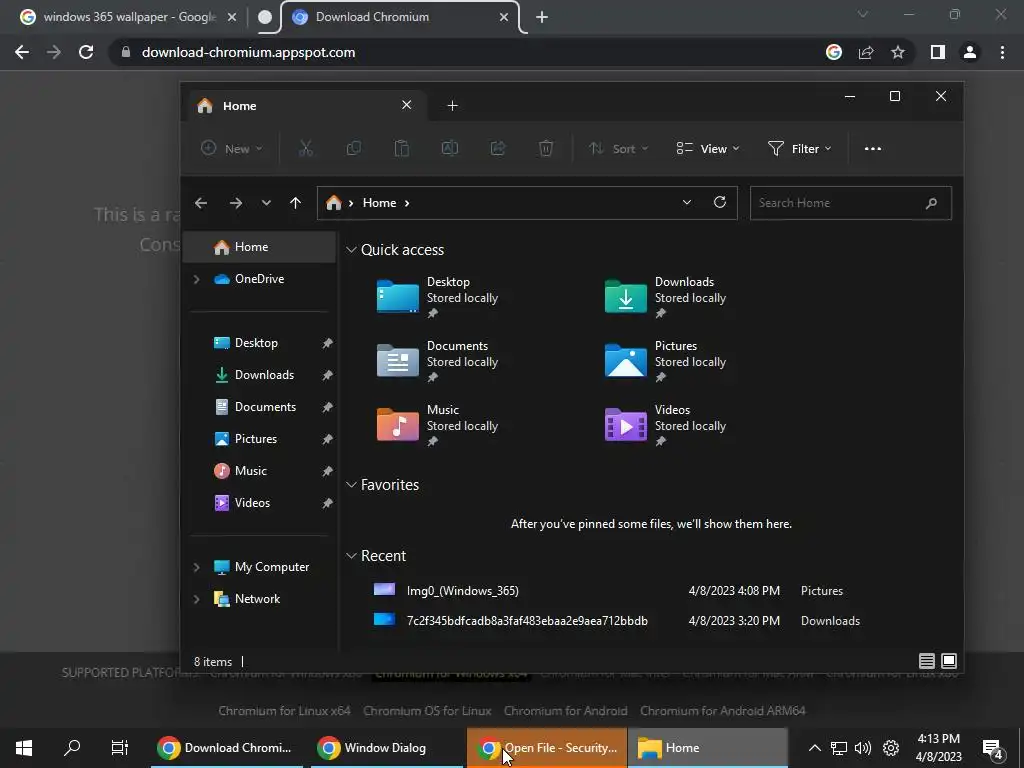Open Chrome share page icon
This screenshot has height=768, width=1024.
(866, 52)
